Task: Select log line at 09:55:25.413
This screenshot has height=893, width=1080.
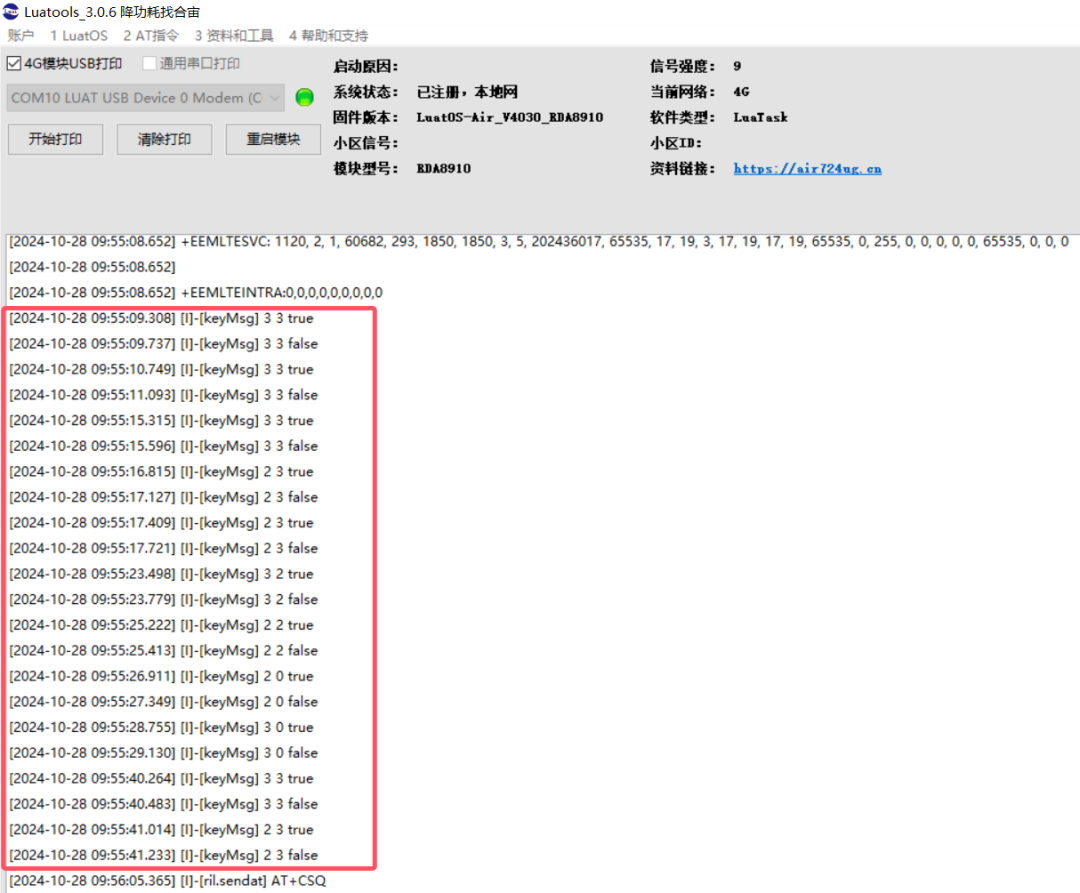Action: (x=163, y=651)
